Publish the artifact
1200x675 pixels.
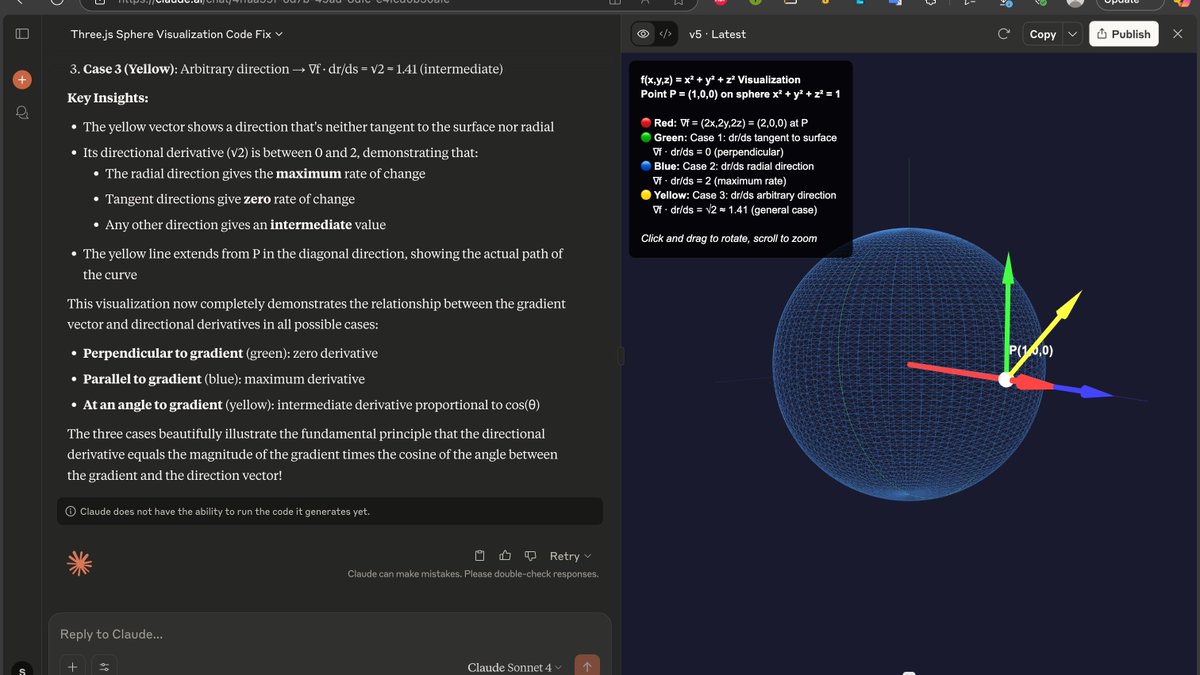point(1123,34)
